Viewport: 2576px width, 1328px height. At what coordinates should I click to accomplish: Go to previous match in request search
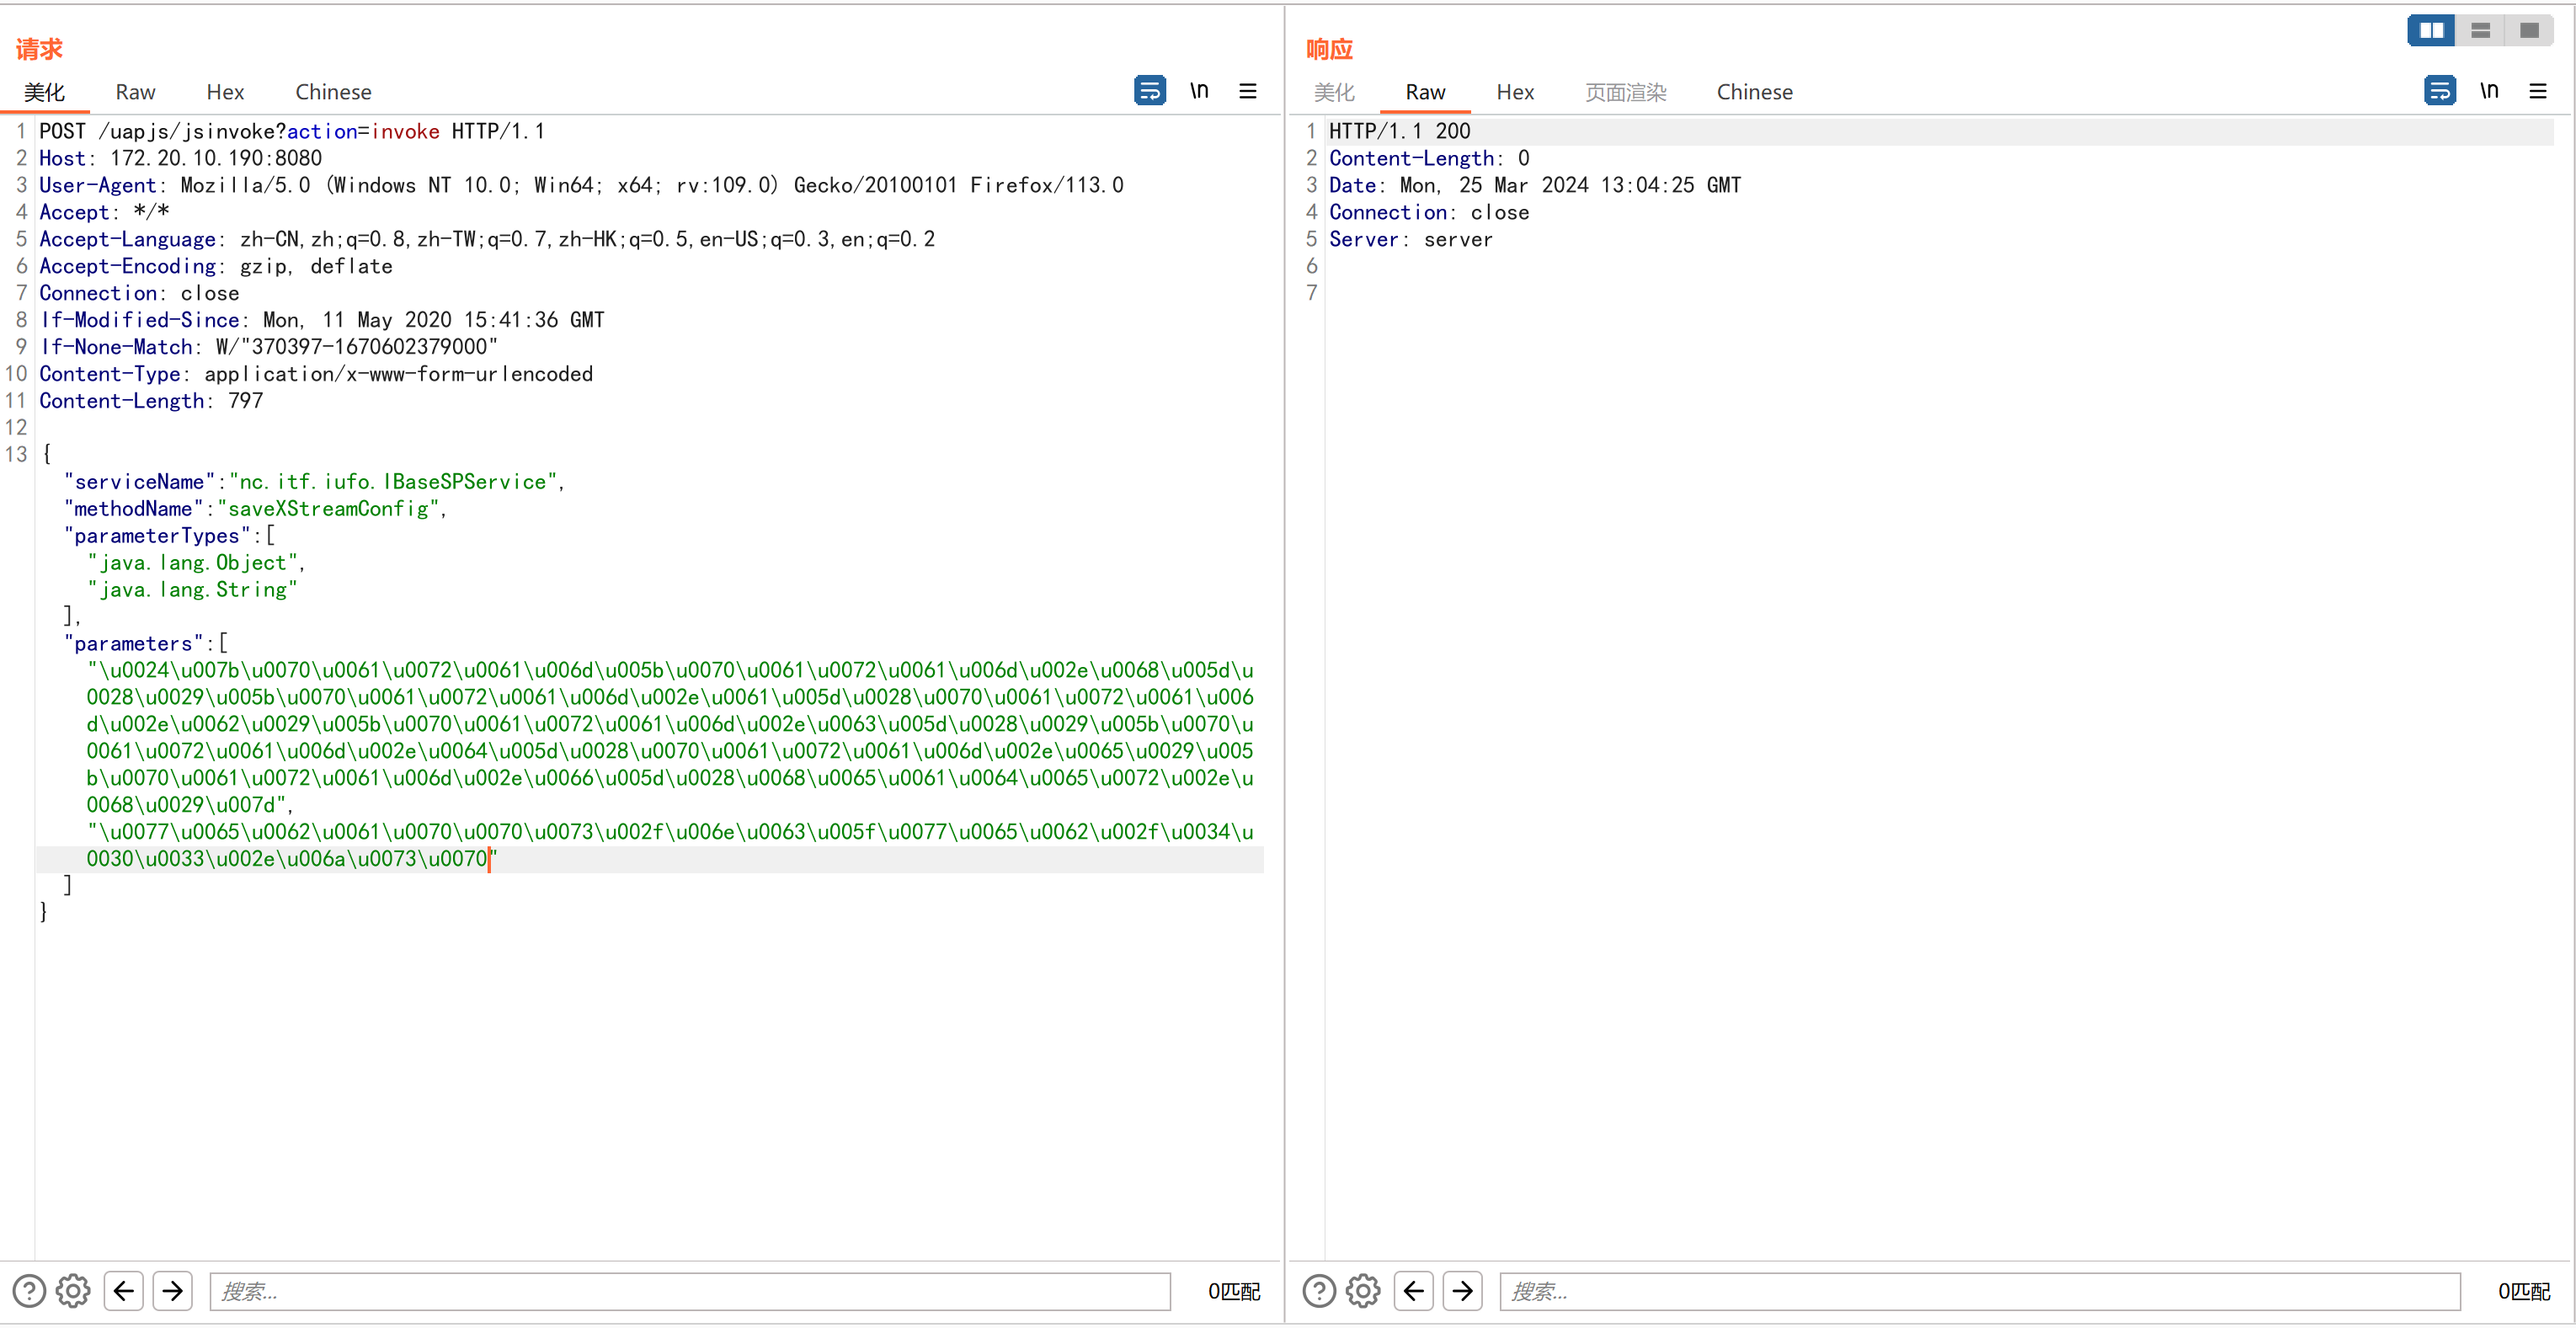click(124, 1291)
